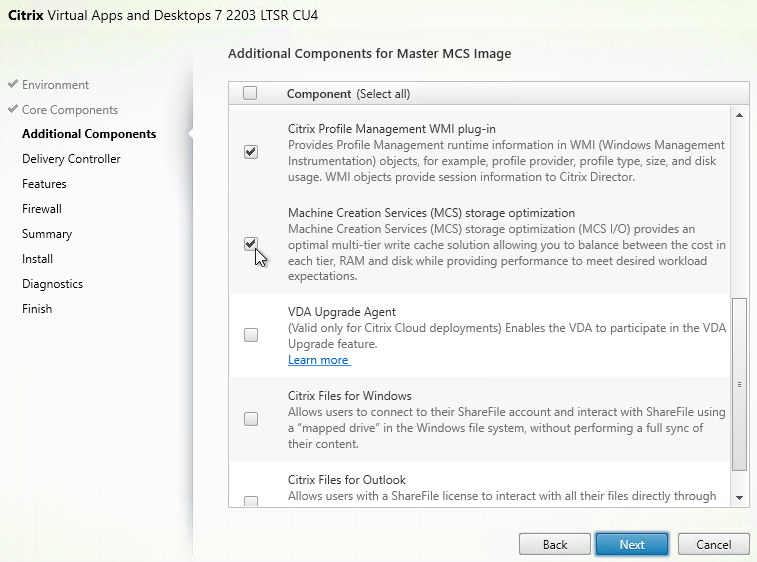757x562 pixels.
Task: Go to the Environment step
Action: pos(55,85)
